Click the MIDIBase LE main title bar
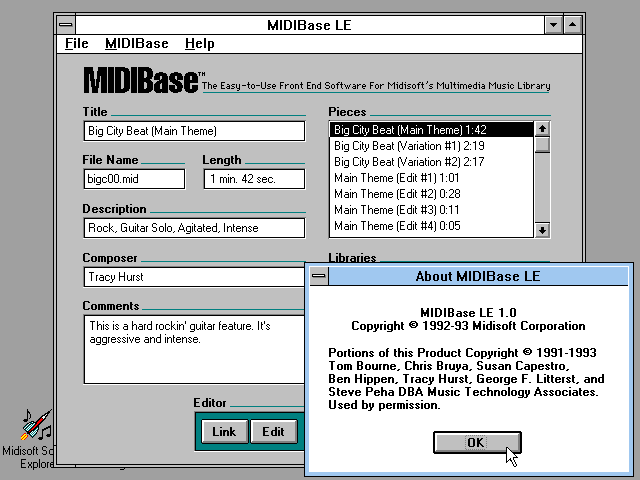 309,25
